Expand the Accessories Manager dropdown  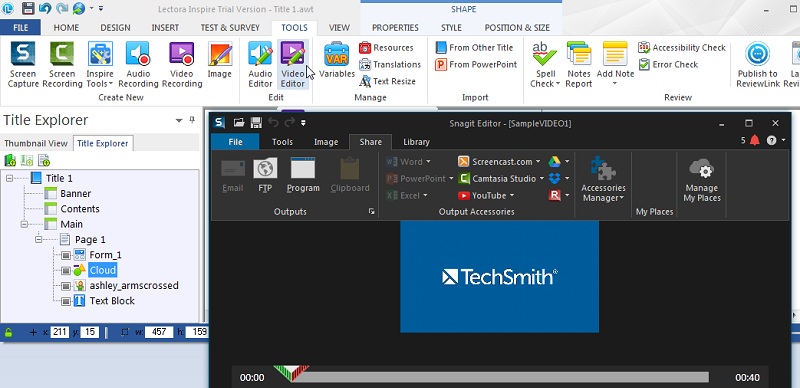(622, 198)
